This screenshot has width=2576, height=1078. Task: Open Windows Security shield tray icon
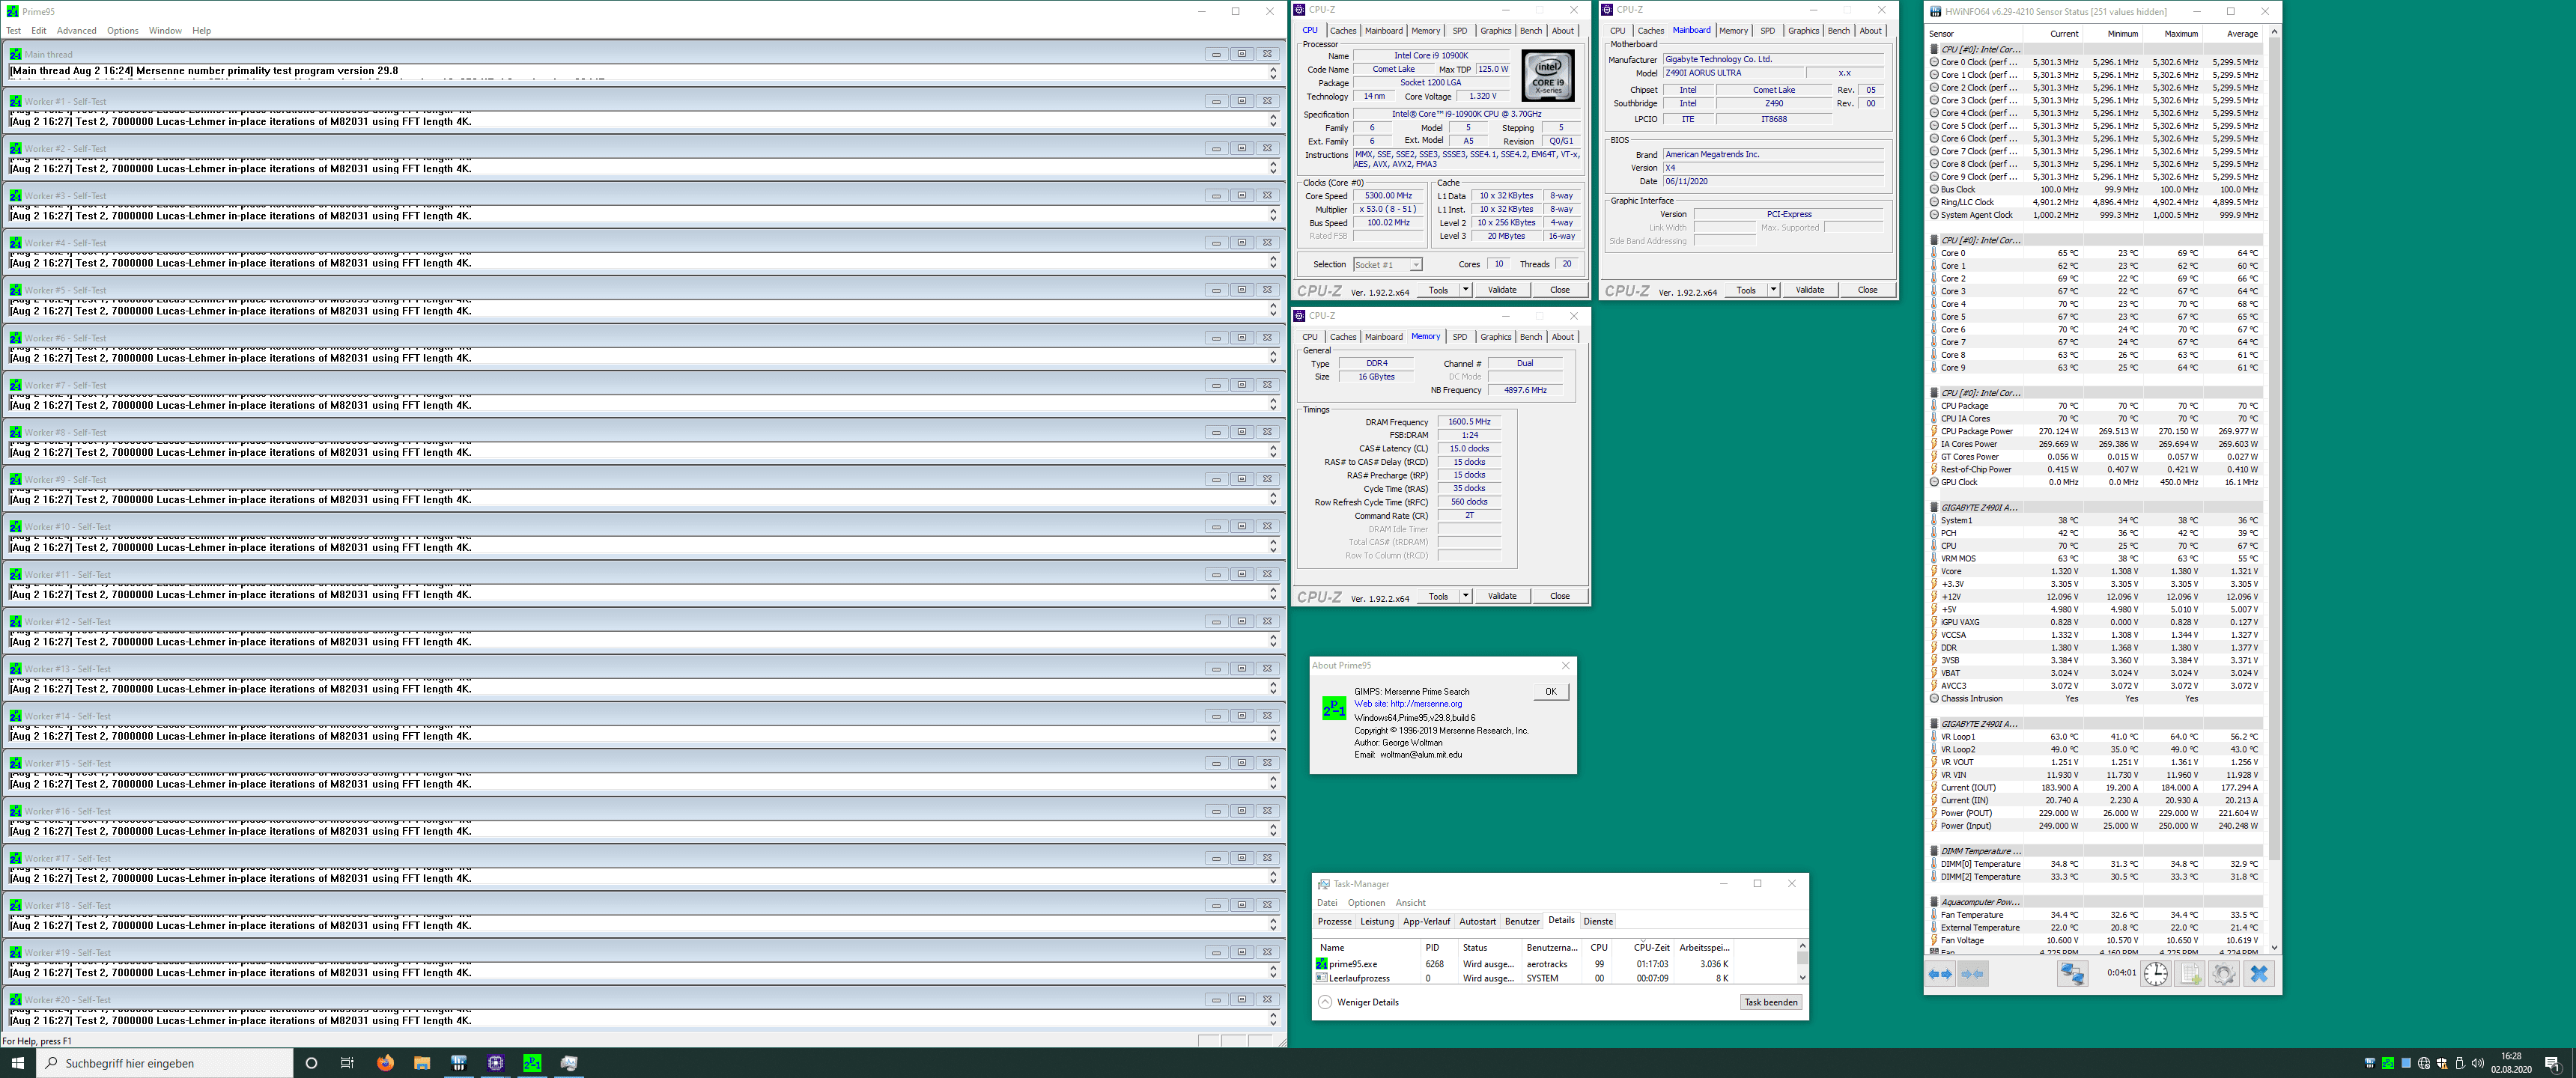(x=2442, y=1063)
